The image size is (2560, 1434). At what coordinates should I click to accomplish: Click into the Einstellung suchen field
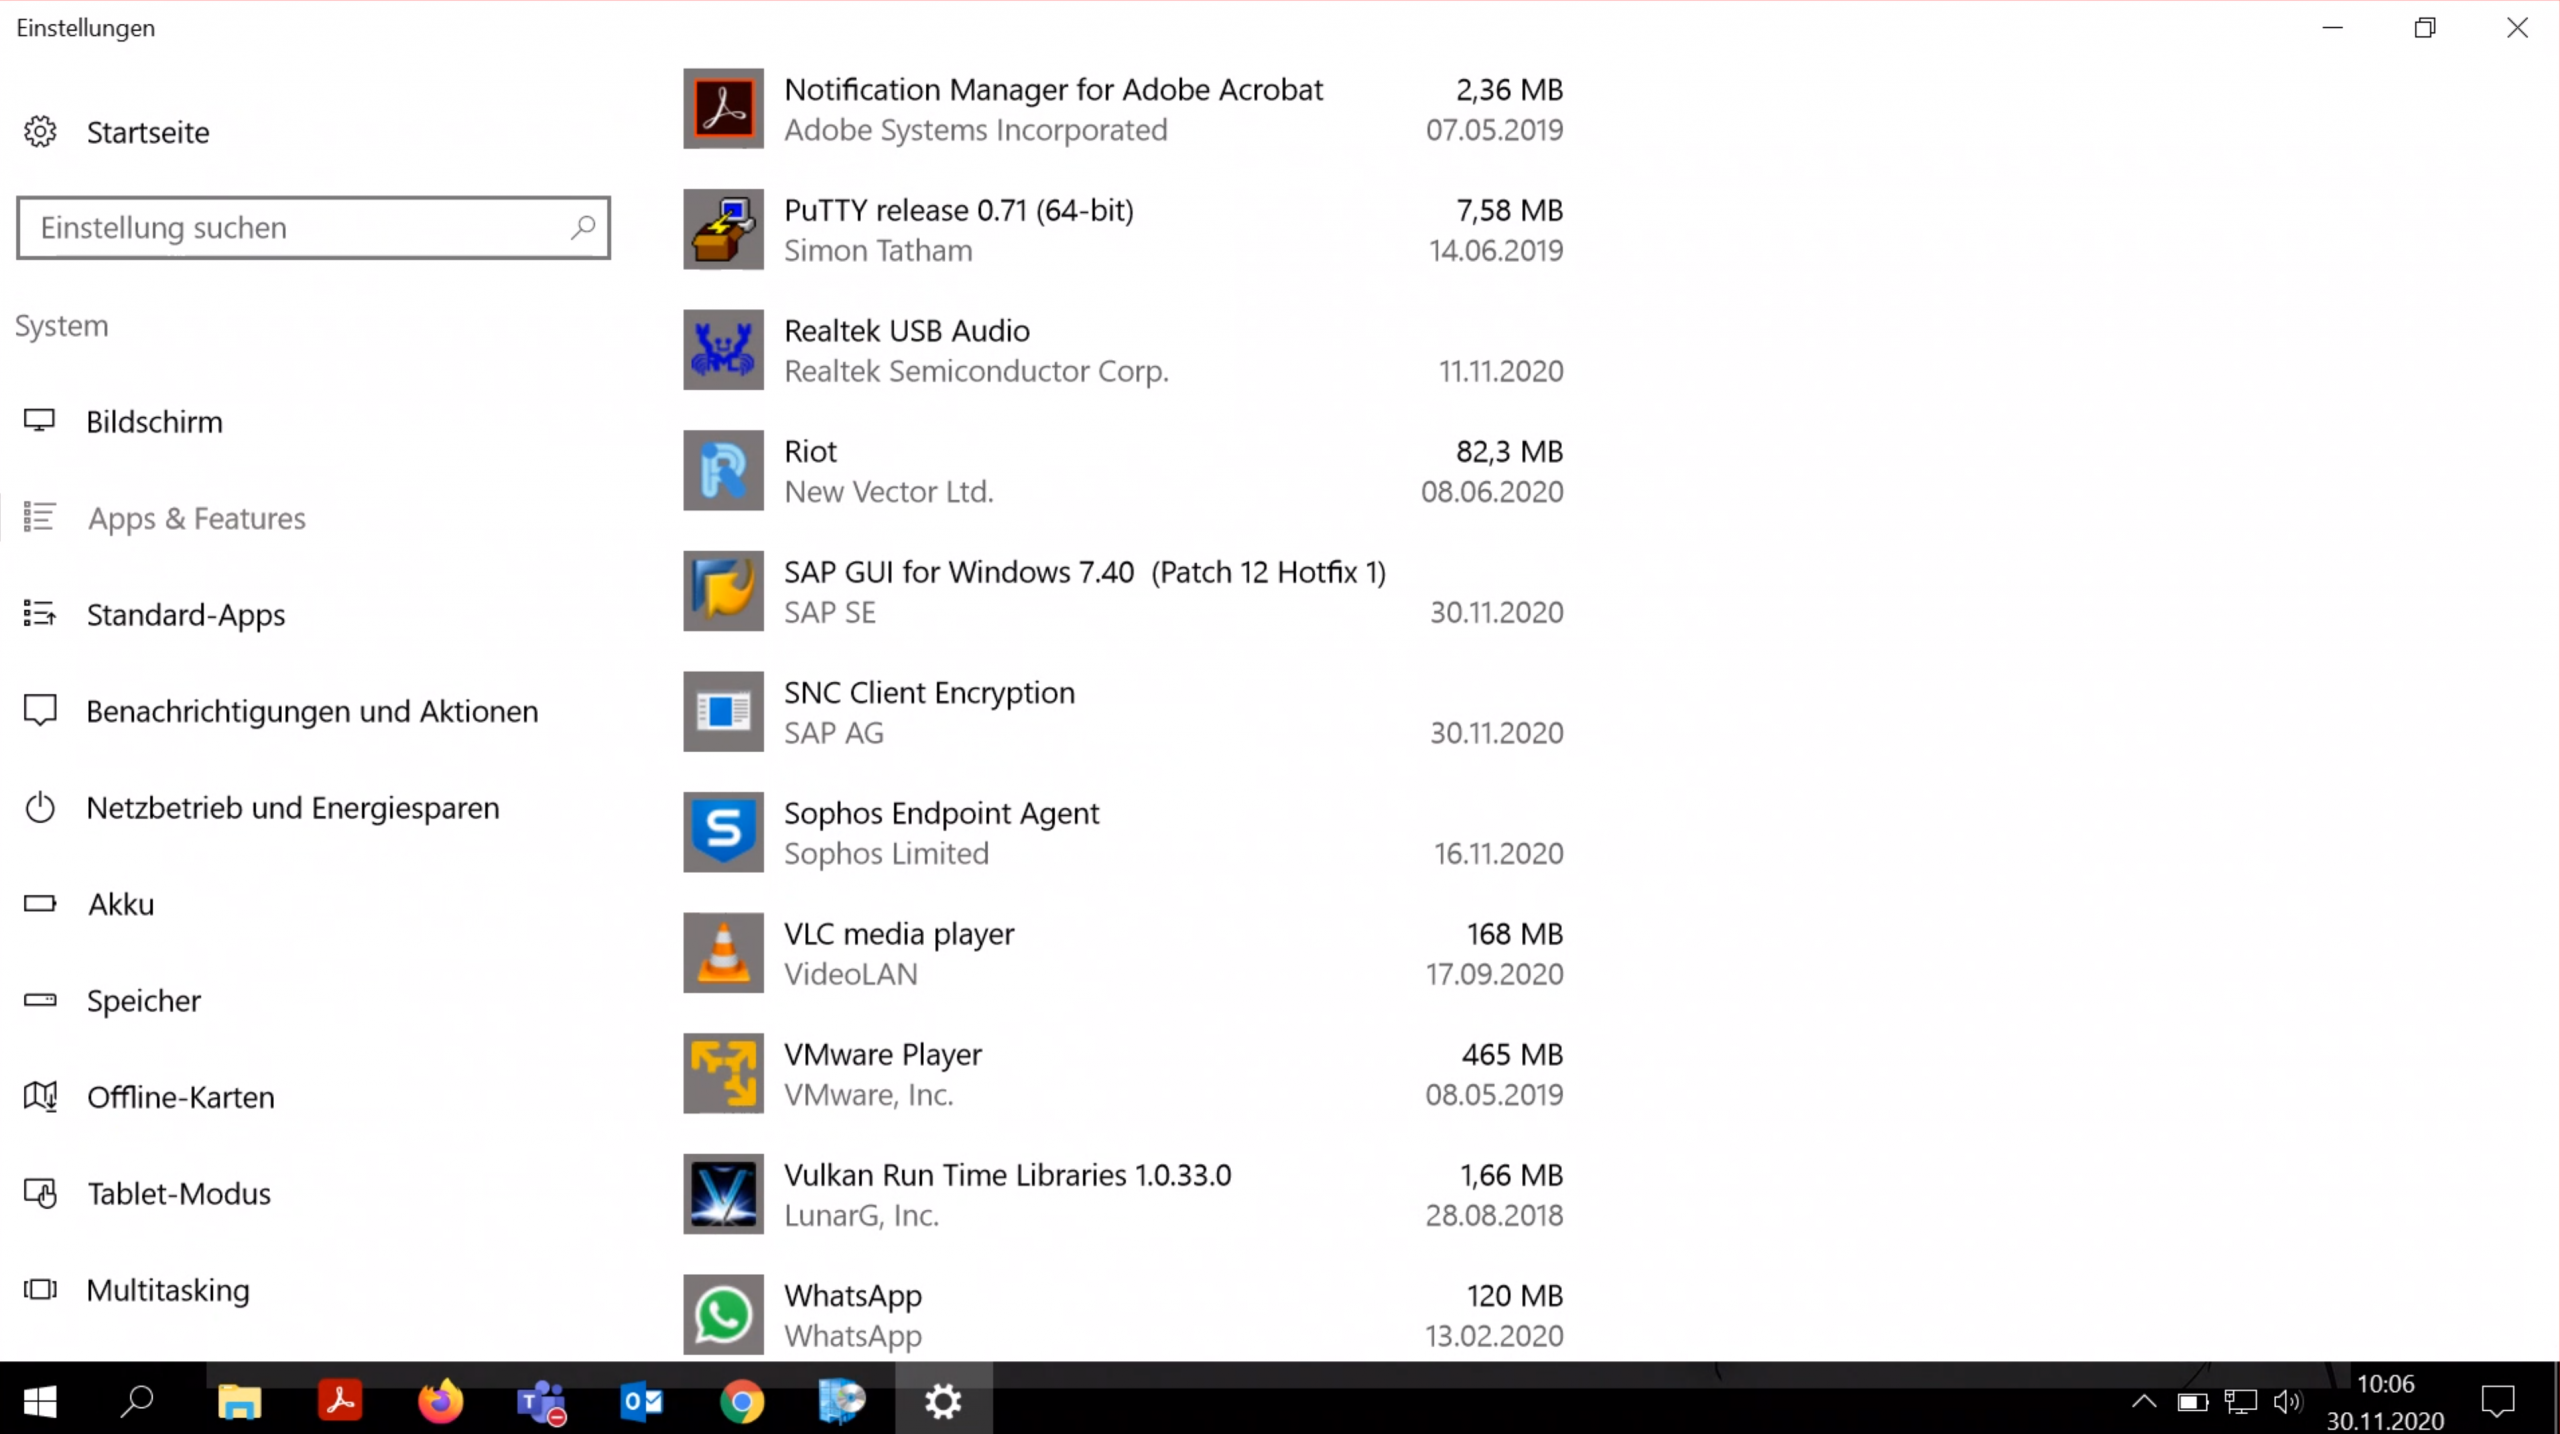313,228
